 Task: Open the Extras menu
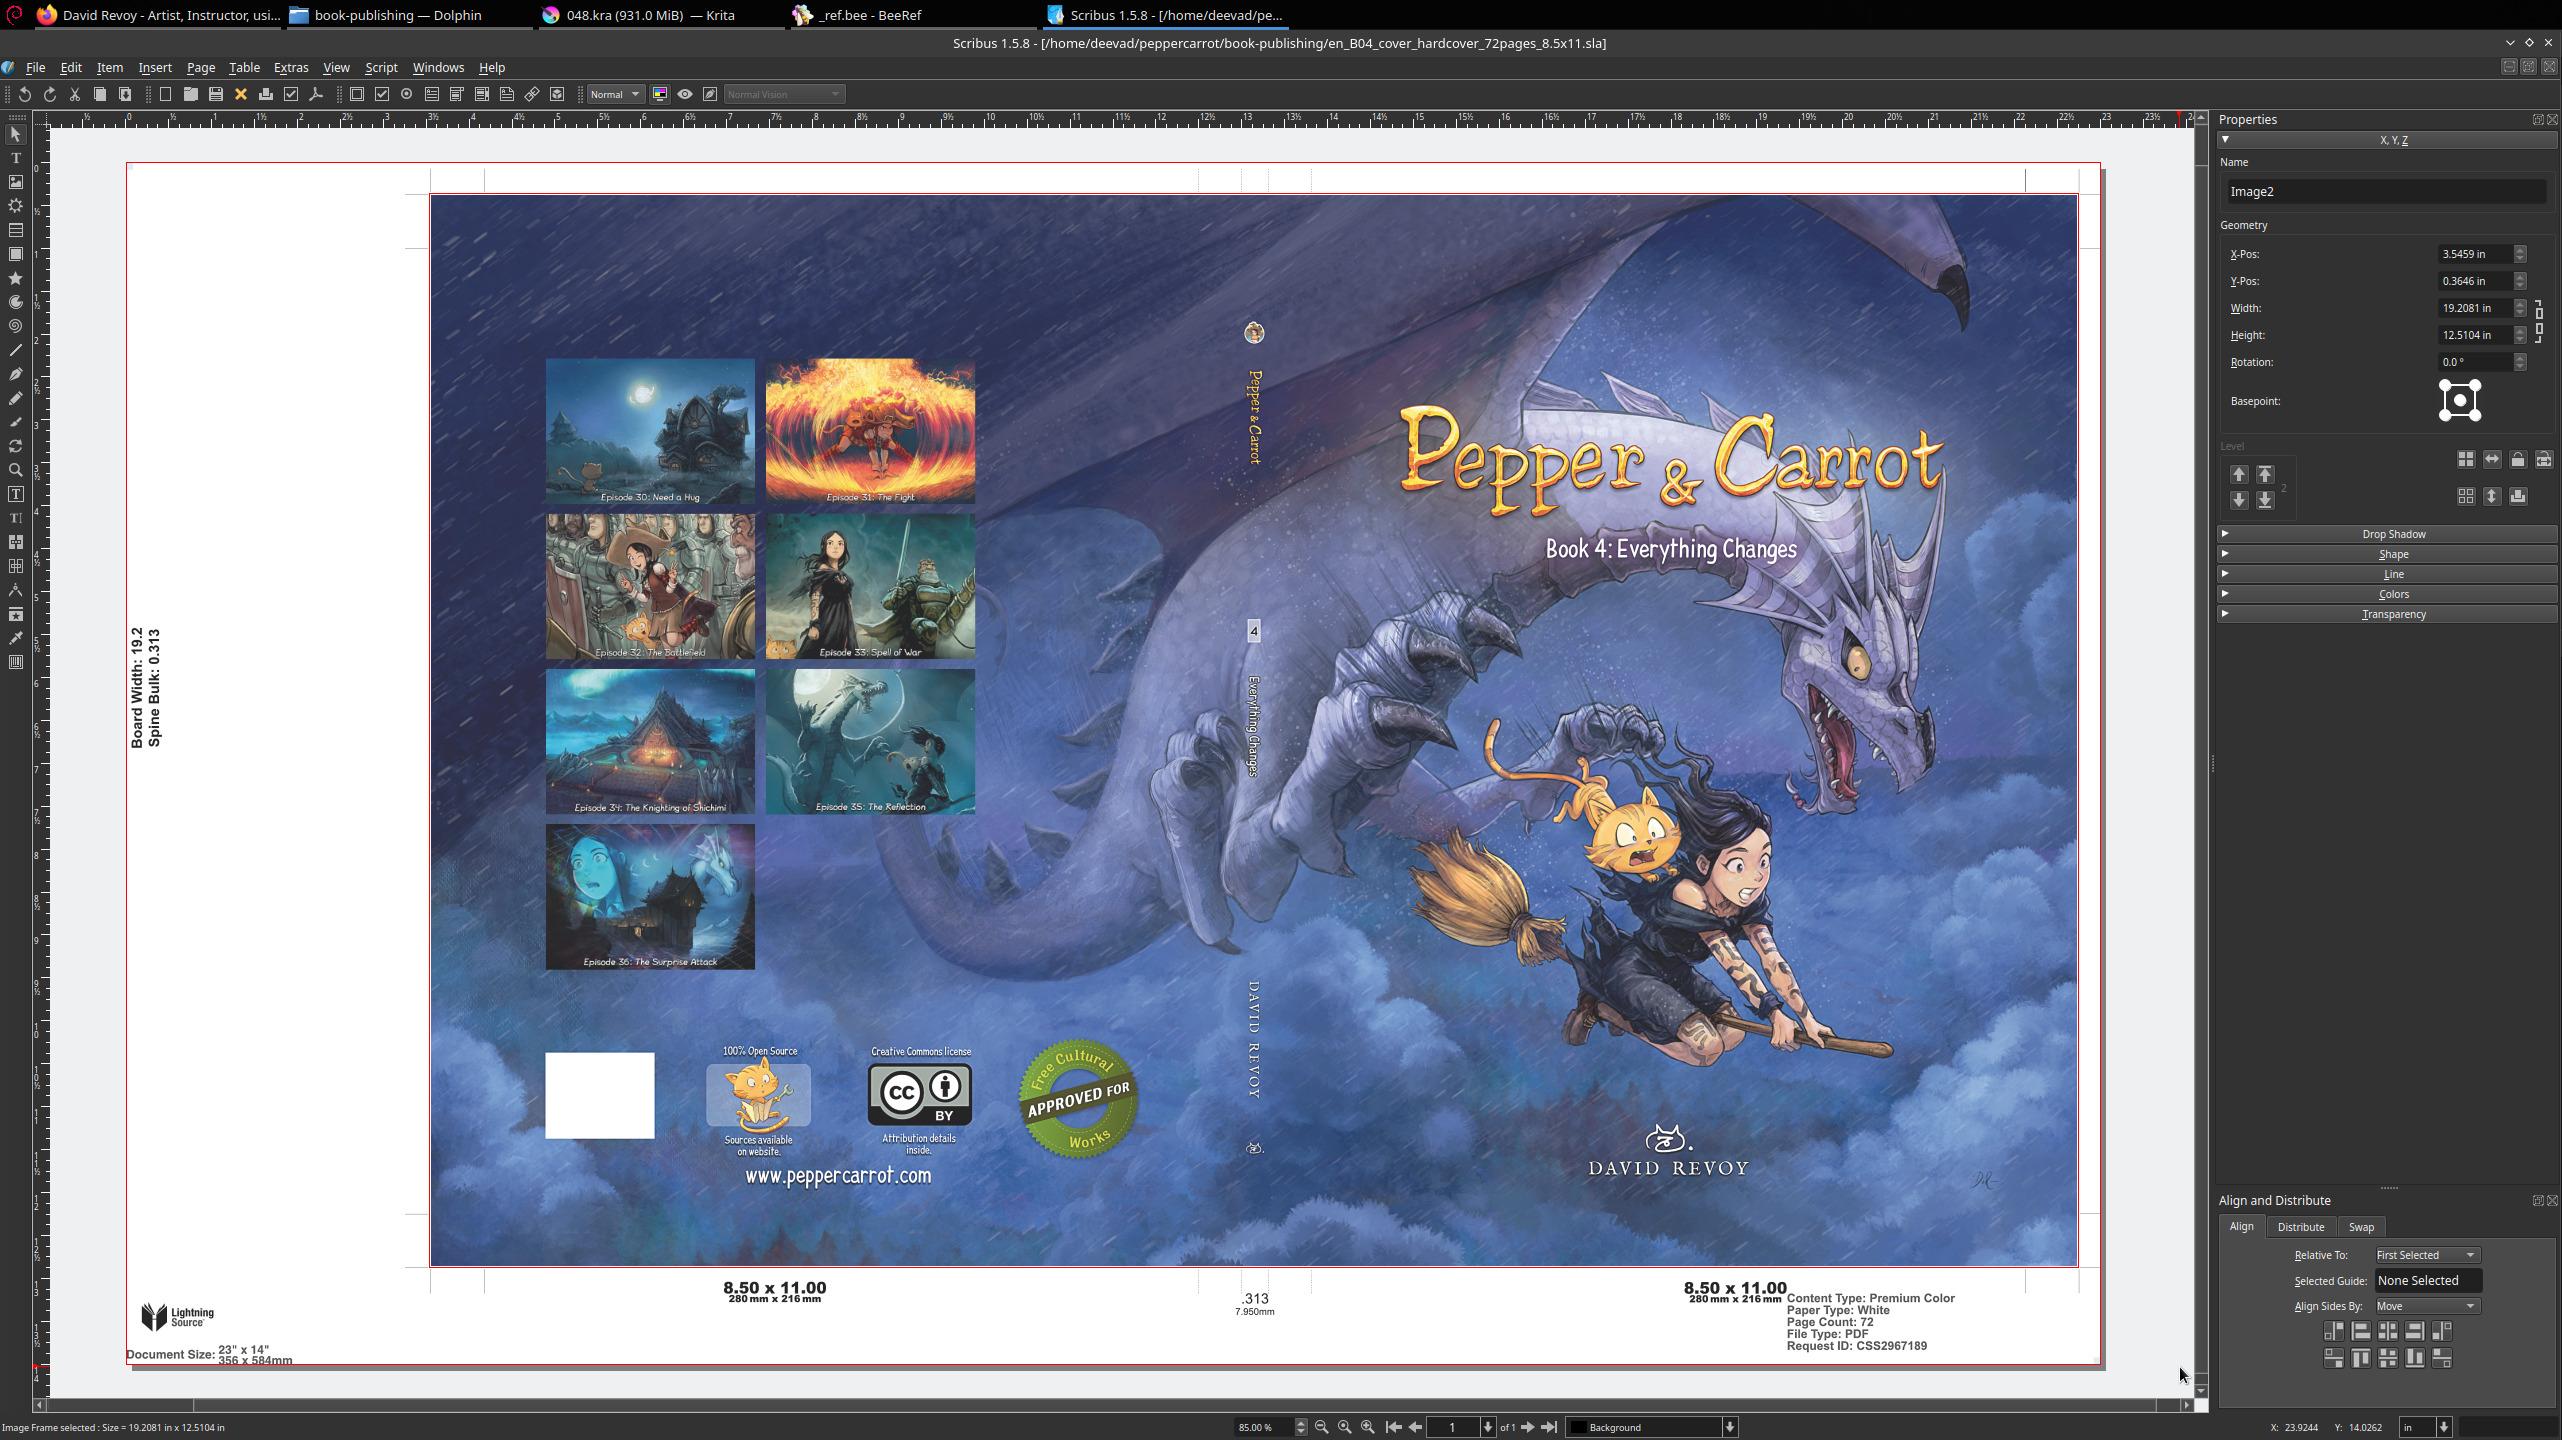coord(291,67)
